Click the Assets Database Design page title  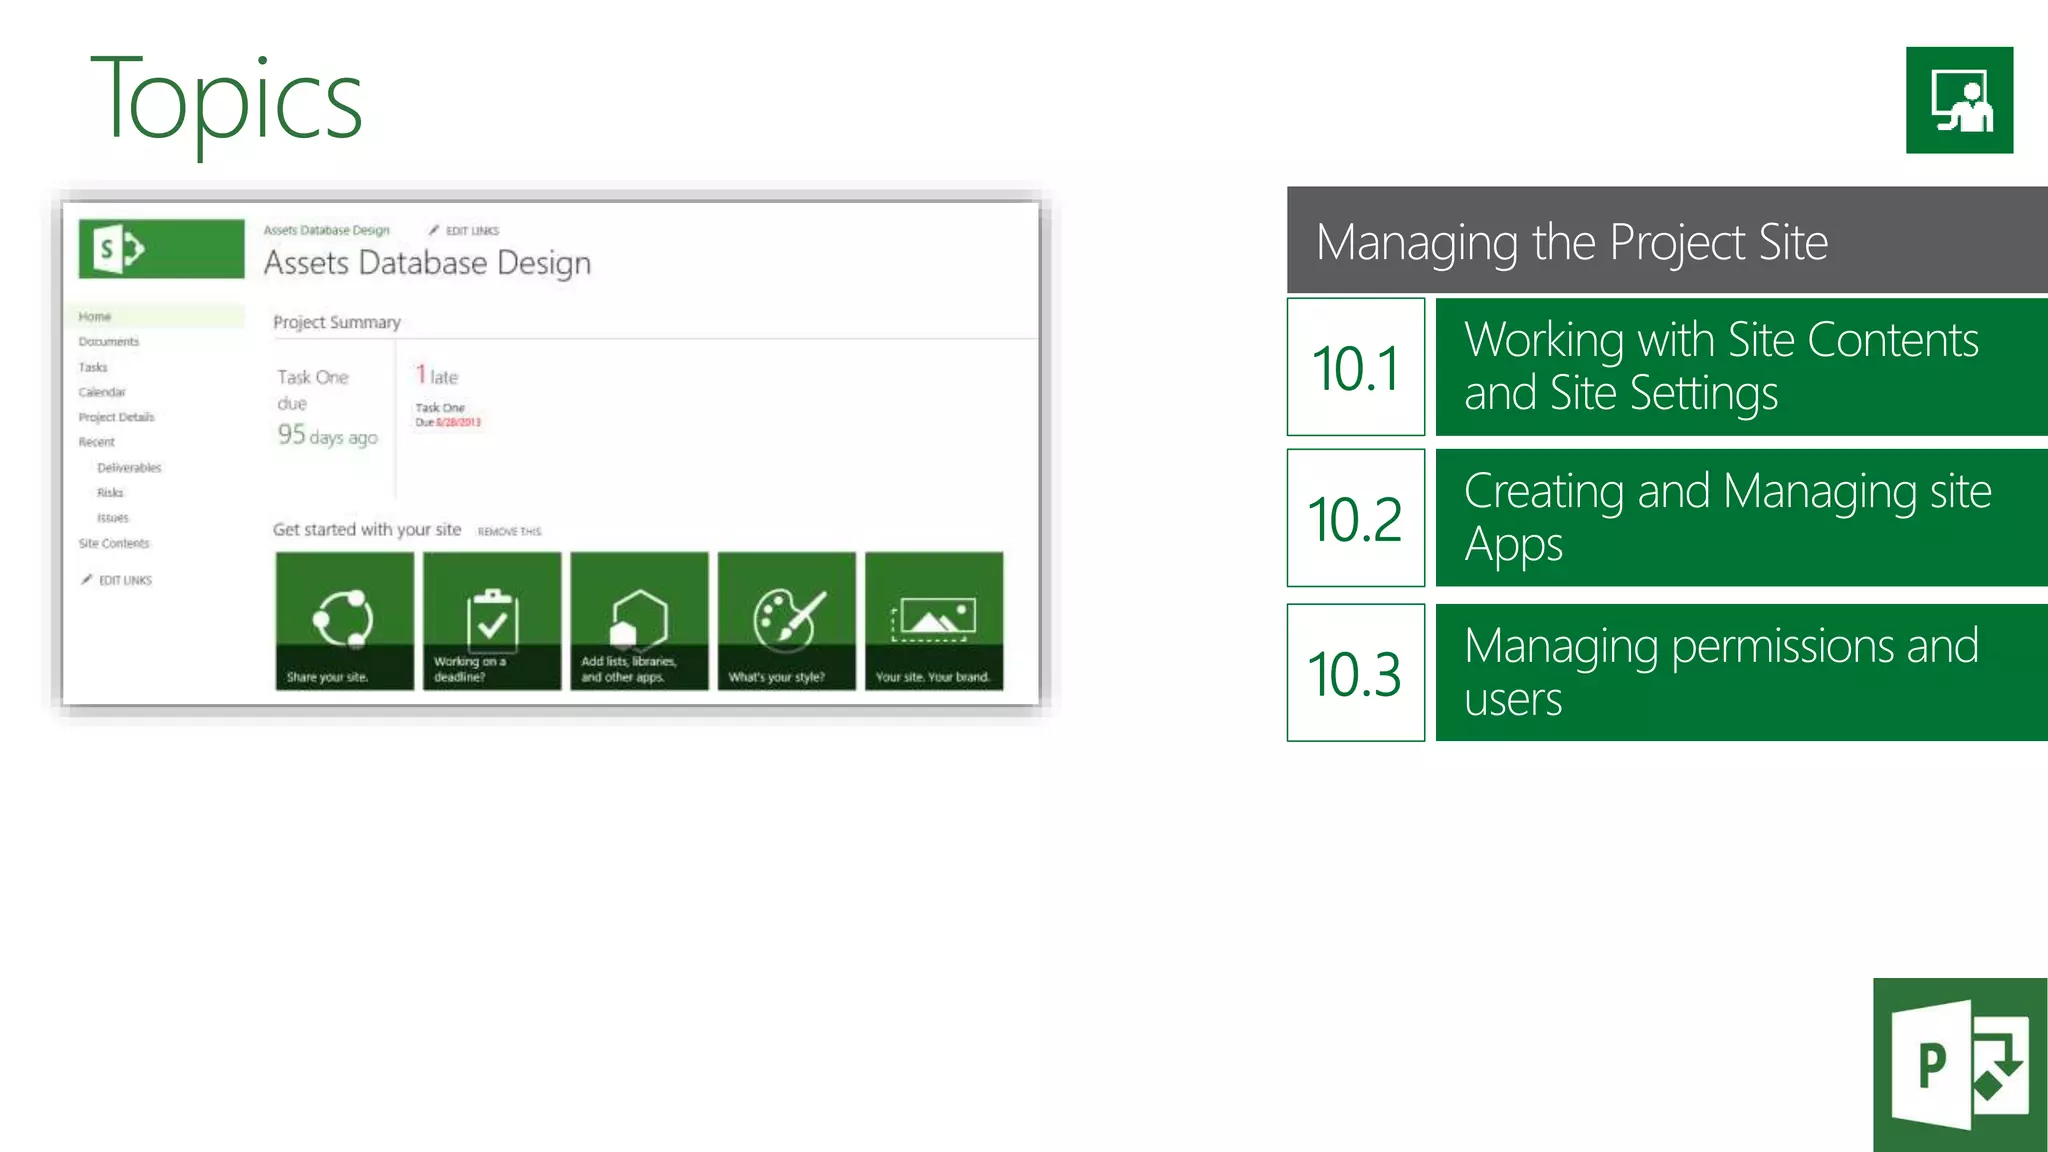click(427, 263)
